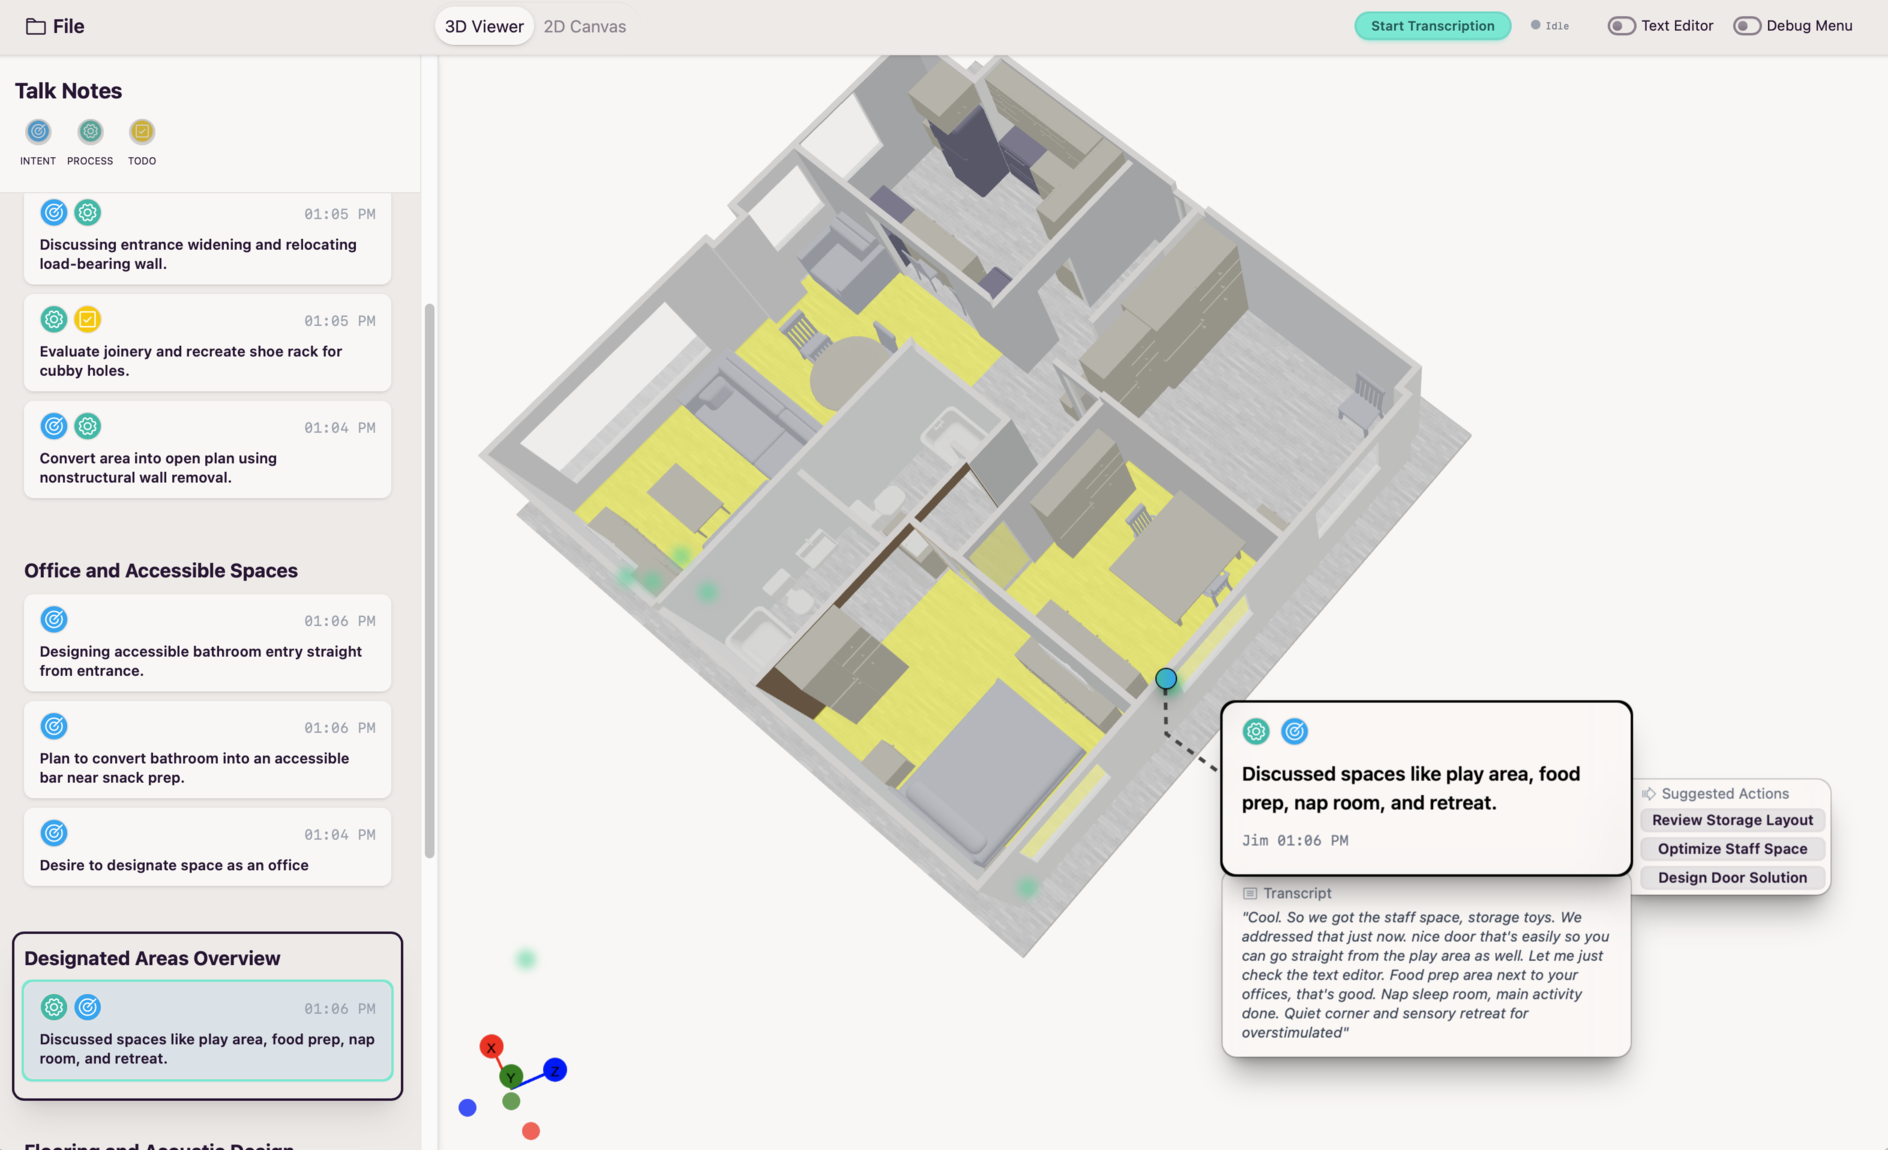Click the red X axis gizmo handle
1888x1150 pixels.
pyautogui.click(x=490, y=1047)
